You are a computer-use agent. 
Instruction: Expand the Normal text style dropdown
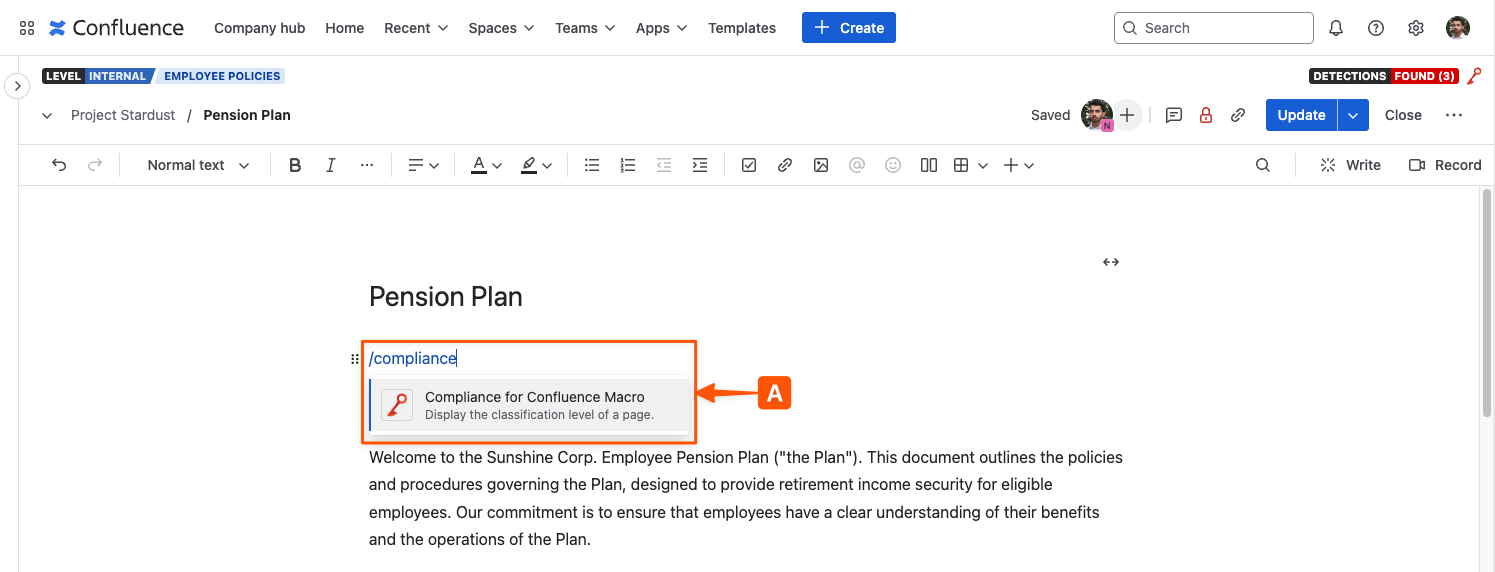(x=198, y=165)
